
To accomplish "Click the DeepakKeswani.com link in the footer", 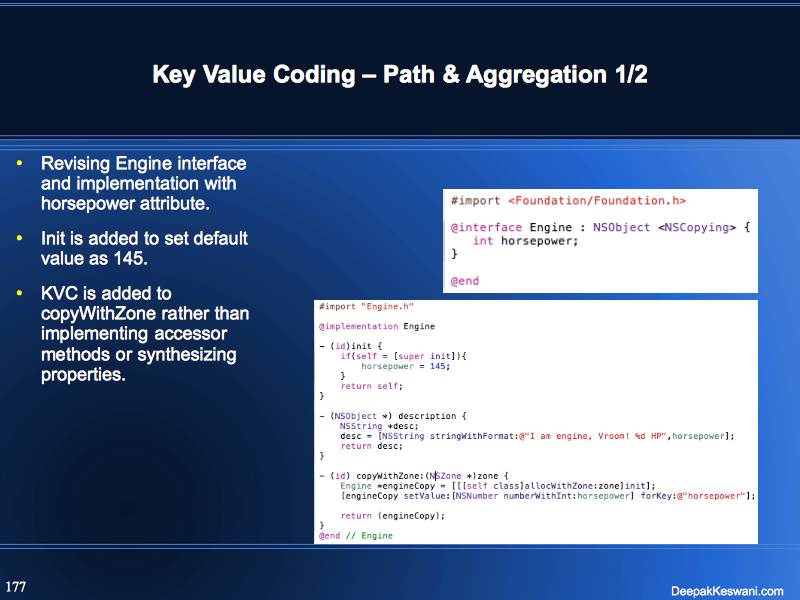I will [x=727, y=590].
